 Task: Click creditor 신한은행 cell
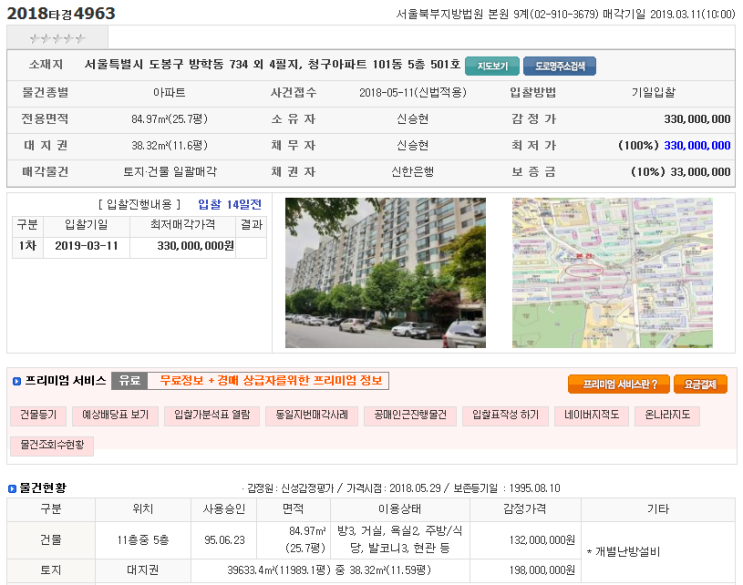tap(412, 172)
